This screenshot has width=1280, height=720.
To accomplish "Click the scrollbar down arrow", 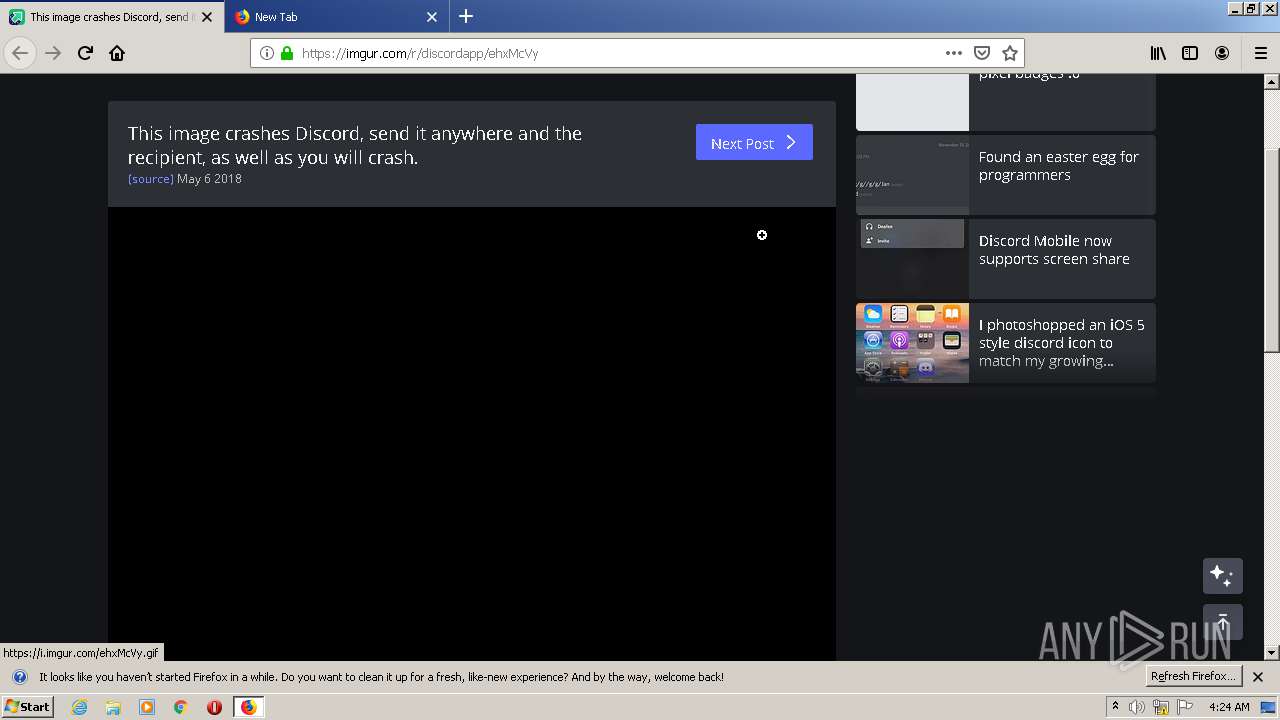I will [x=1272, y=653].
